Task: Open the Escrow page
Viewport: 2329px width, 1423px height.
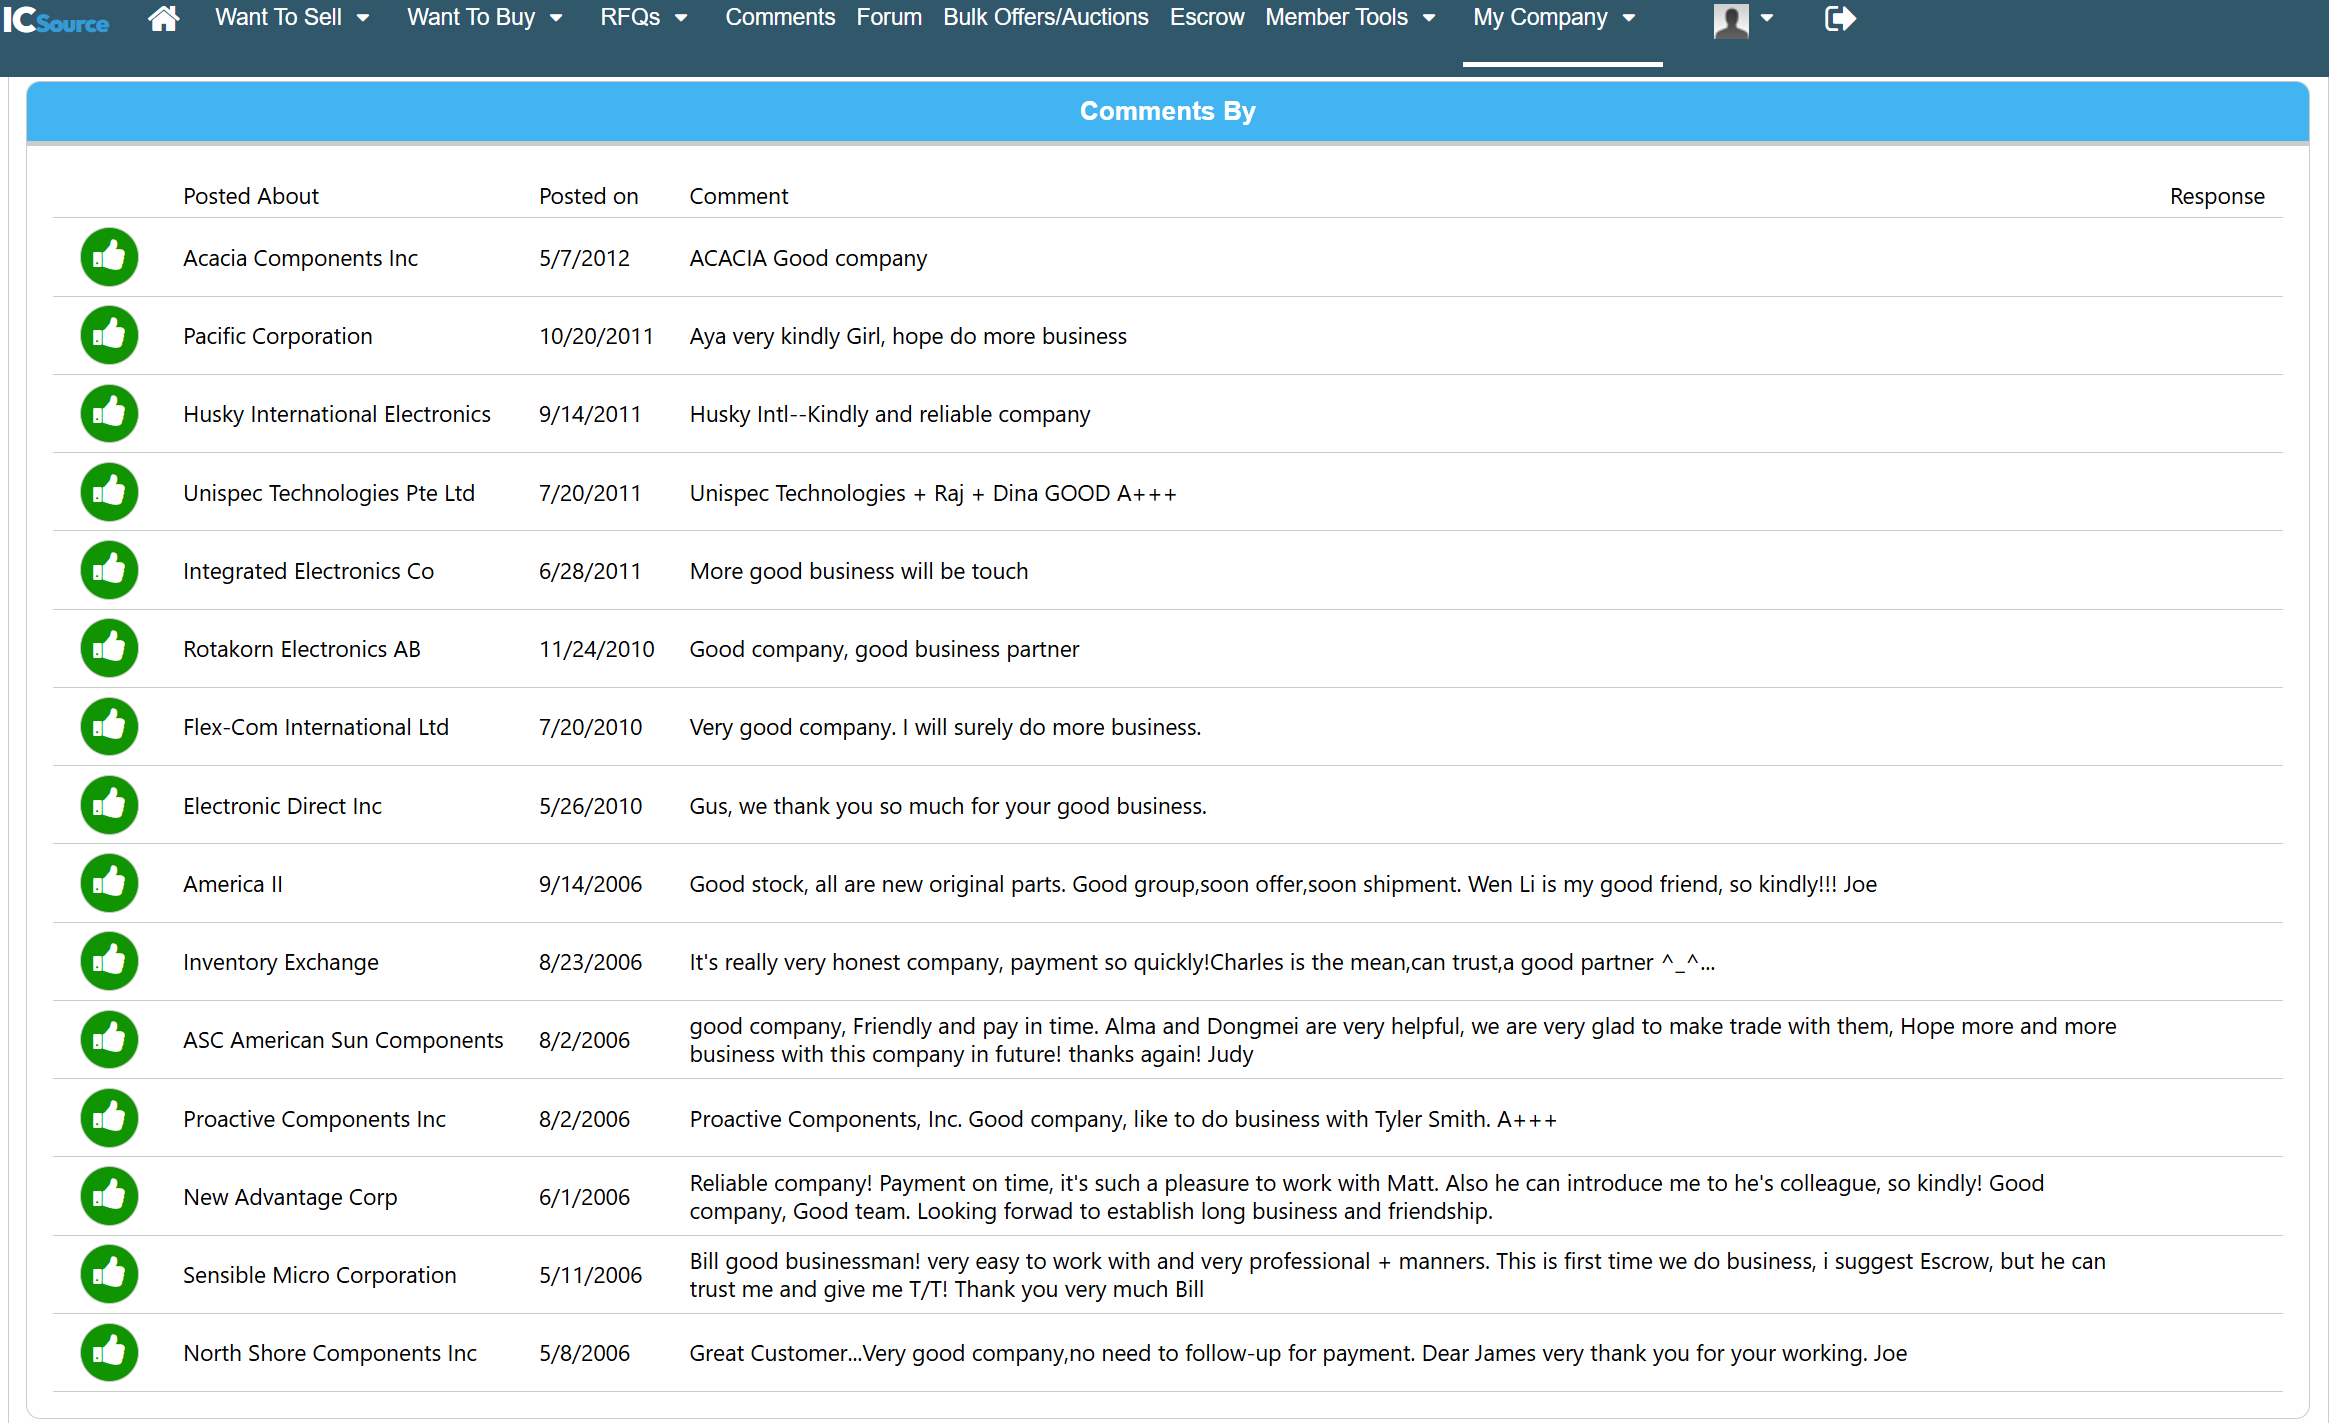Action: 1207,17
